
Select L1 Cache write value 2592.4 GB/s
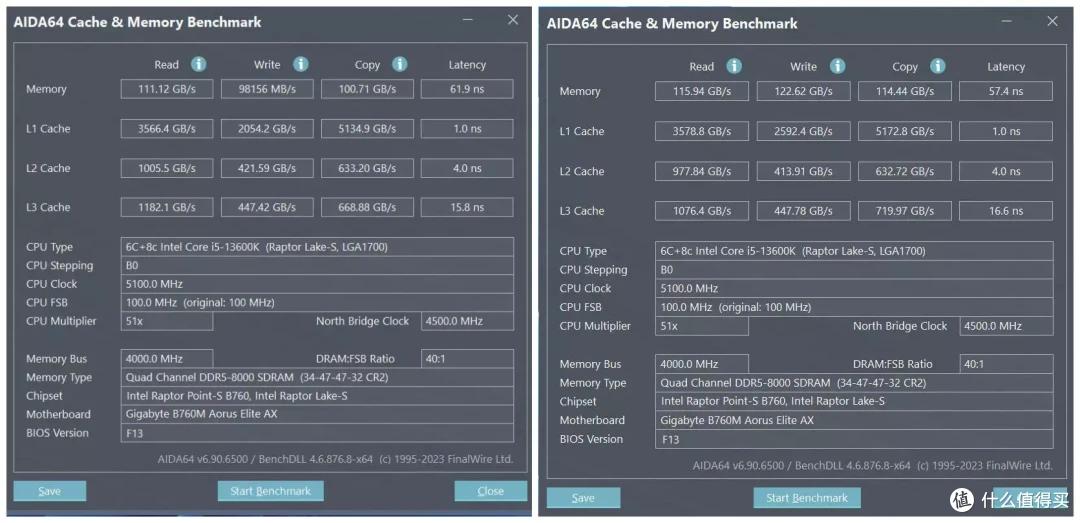(x=803, y=131)
